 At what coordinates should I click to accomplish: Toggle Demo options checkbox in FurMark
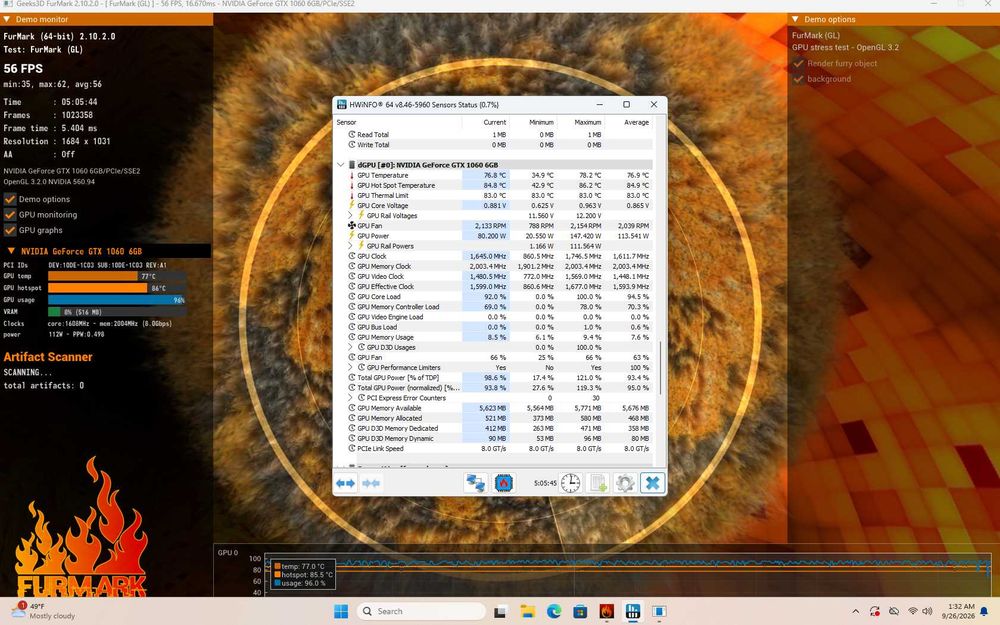[x=10, y=199]
